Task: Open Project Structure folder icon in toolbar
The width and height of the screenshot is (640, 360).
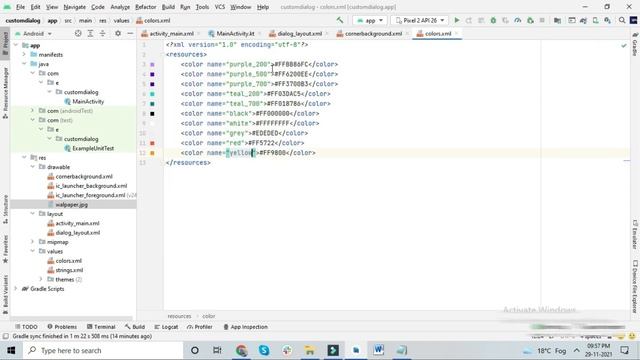Action: tap(557, 20)
